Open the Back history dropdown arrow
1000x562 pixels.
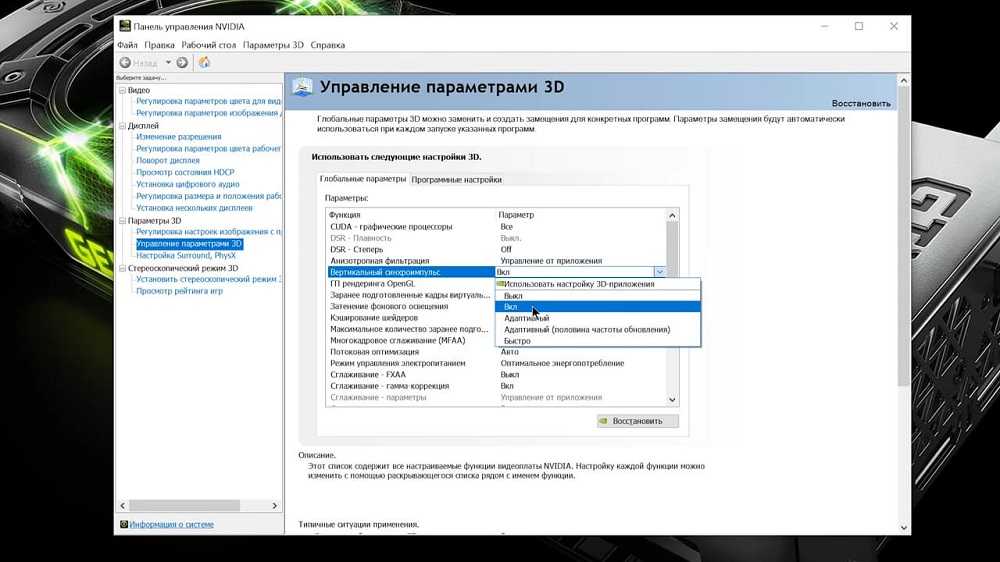[168, 62]
